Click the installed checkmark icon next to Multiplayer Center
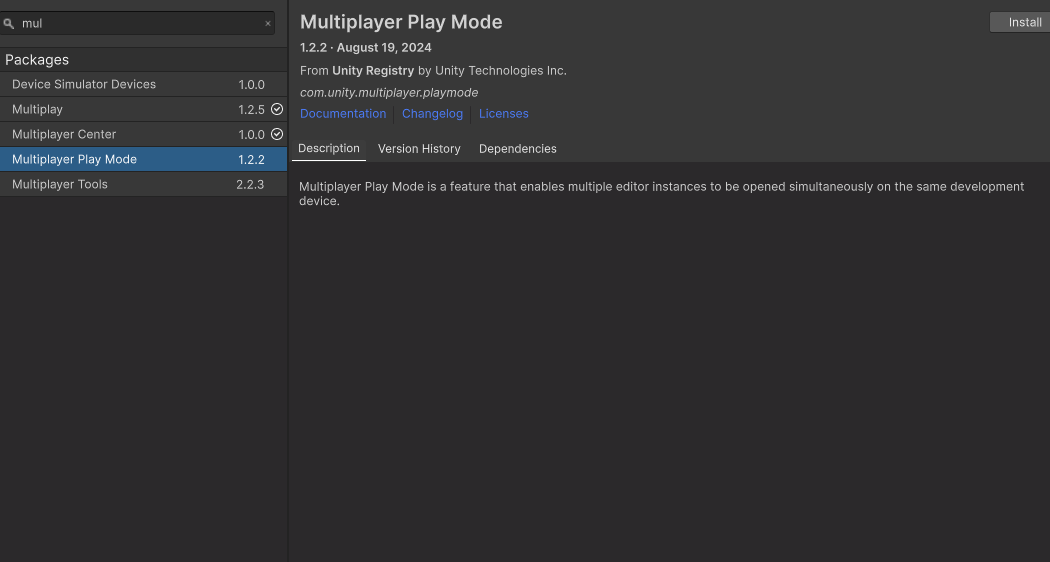The height and width of the screenshot is (562, 1050). click(x=277, y=134)
